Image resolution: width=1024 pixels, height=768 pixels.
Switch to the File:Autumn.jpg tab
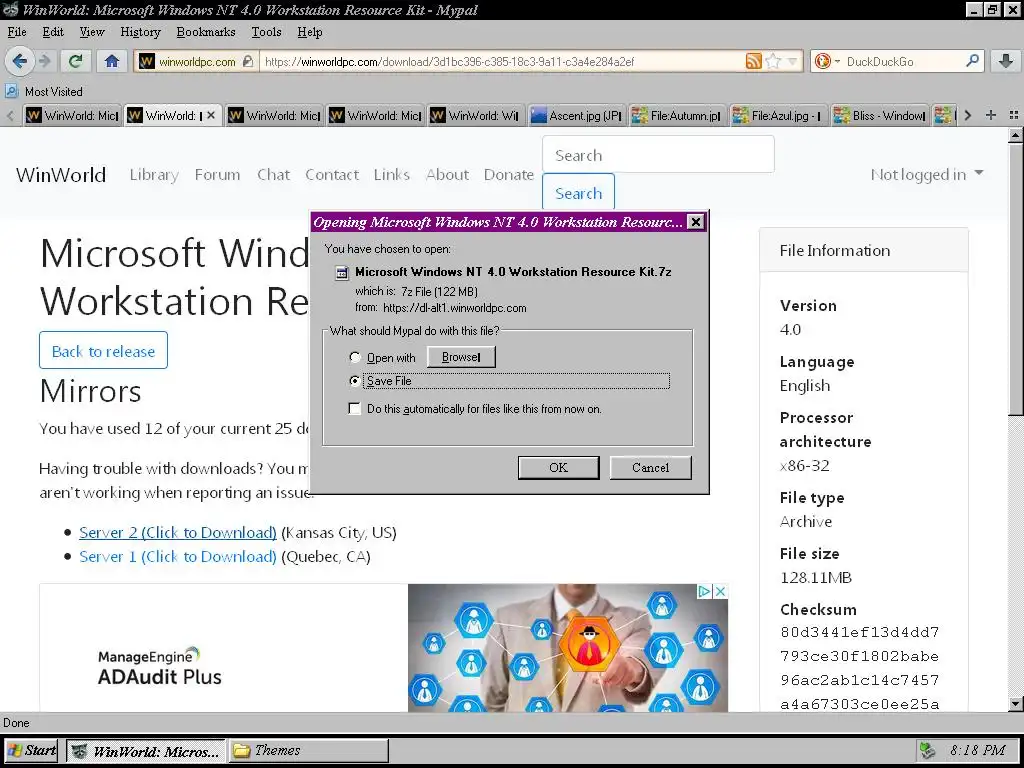tap(677, 116)
